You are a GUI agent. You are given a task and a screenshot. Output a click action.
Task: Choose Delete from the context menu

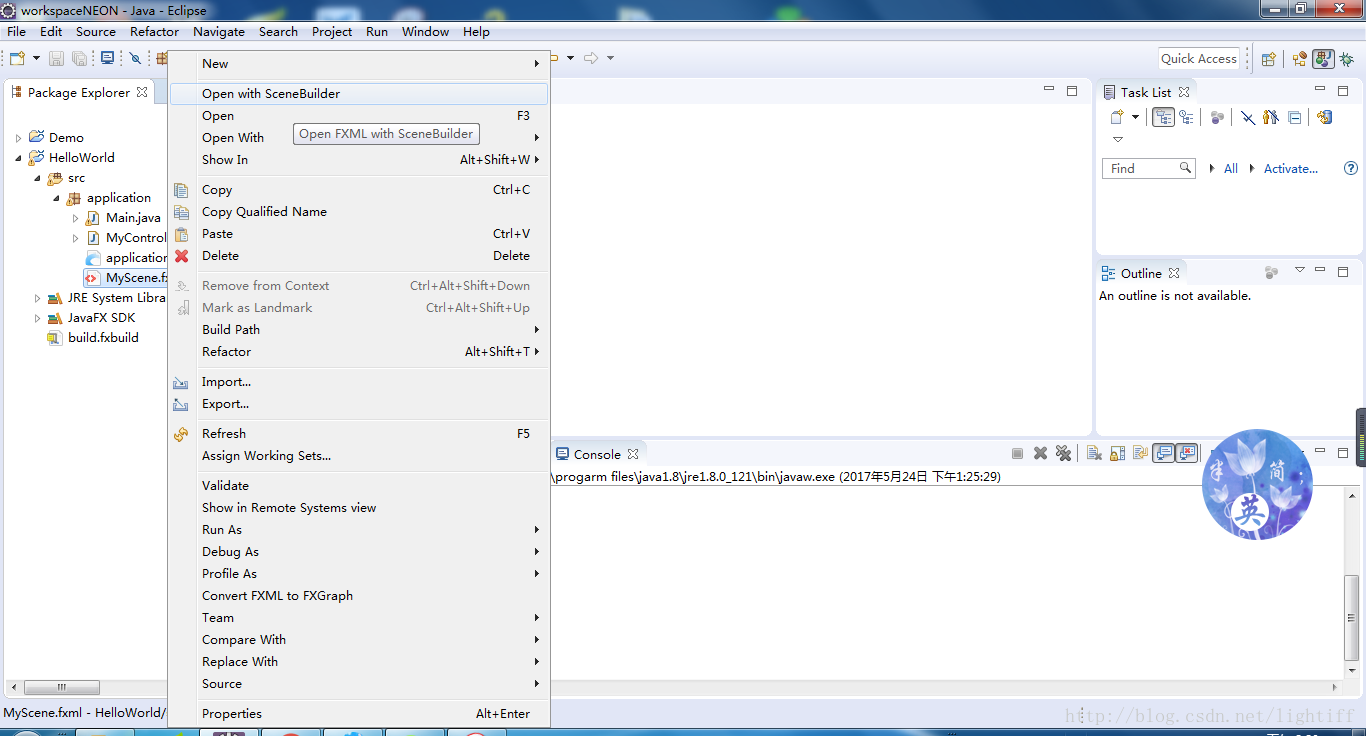click(359, 256)
